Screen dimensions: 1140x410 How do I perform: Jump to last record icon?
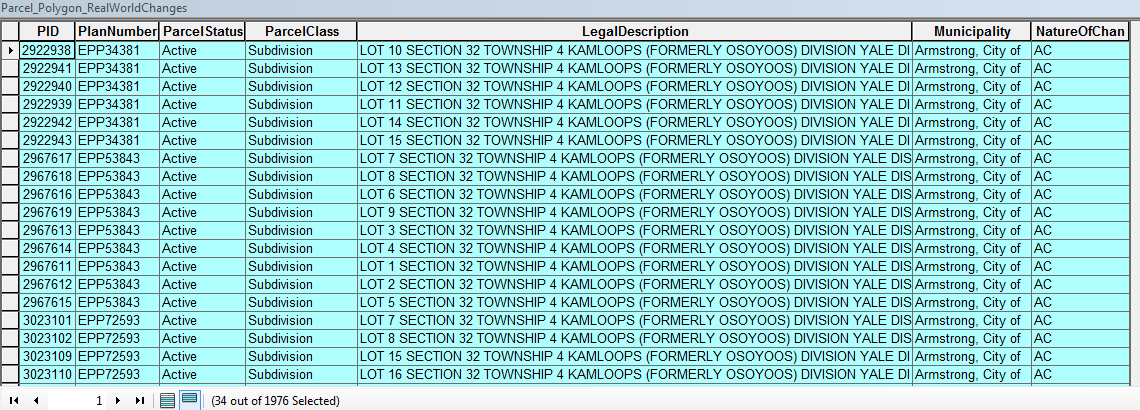pyautogui.click(x=140, y=401)
